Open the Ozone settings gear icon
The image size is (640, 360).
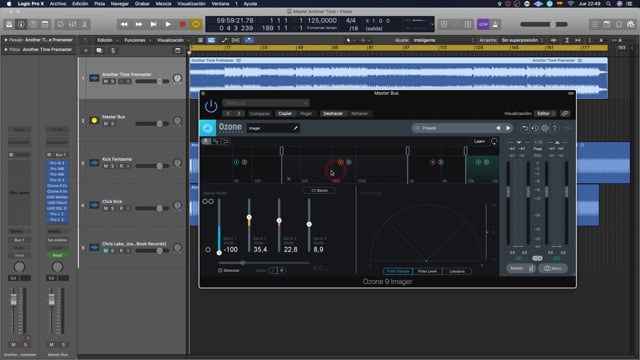(x=545, y=128)
